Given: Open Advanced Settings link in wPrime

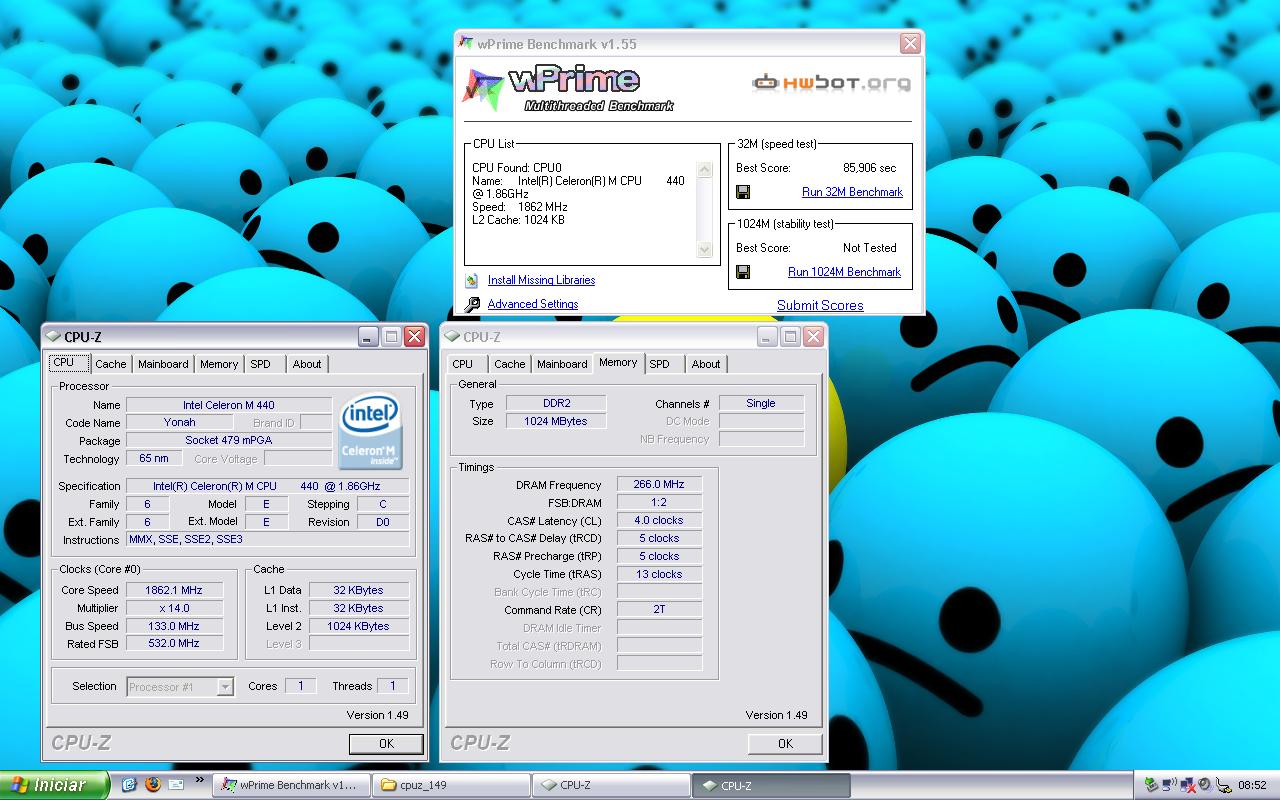Looking at the screenshot, I should (x=533, y=304).
